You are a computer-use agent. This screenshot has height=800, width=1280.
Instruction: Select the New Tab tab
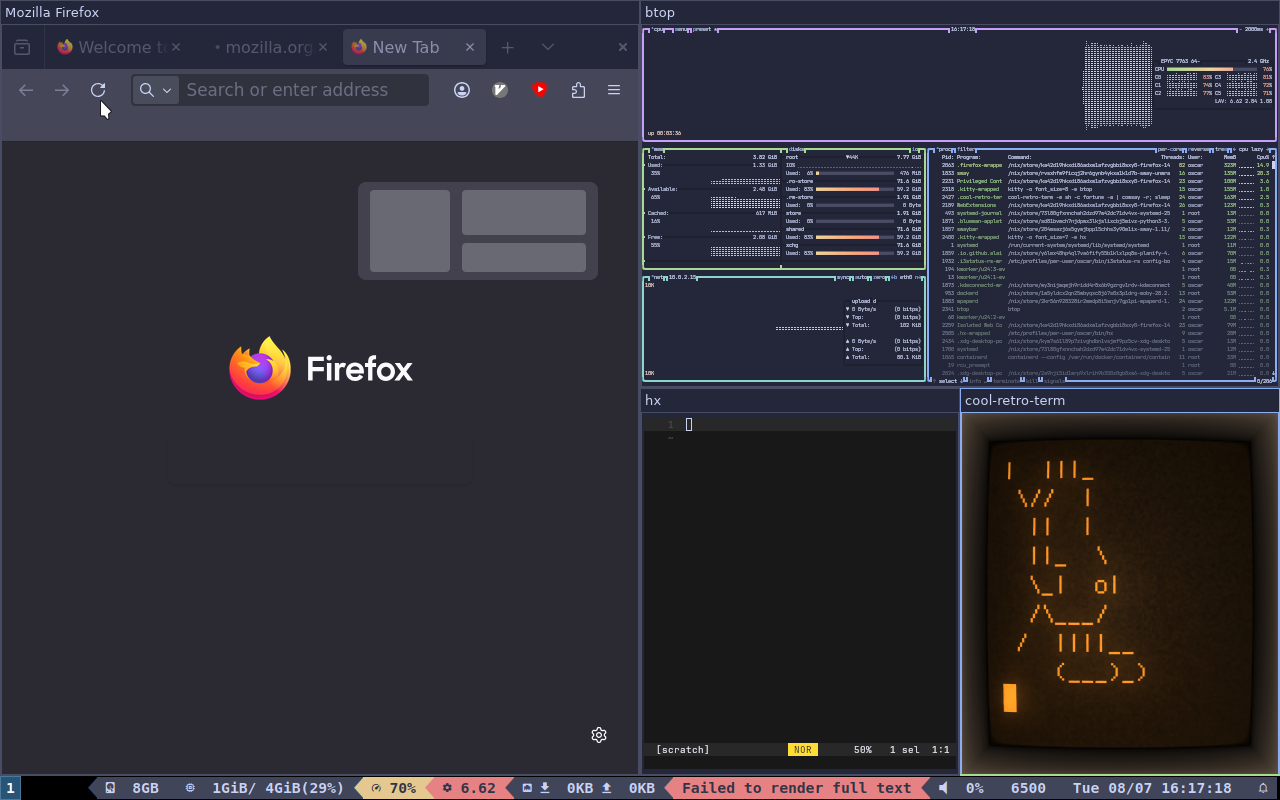point(414,47)
